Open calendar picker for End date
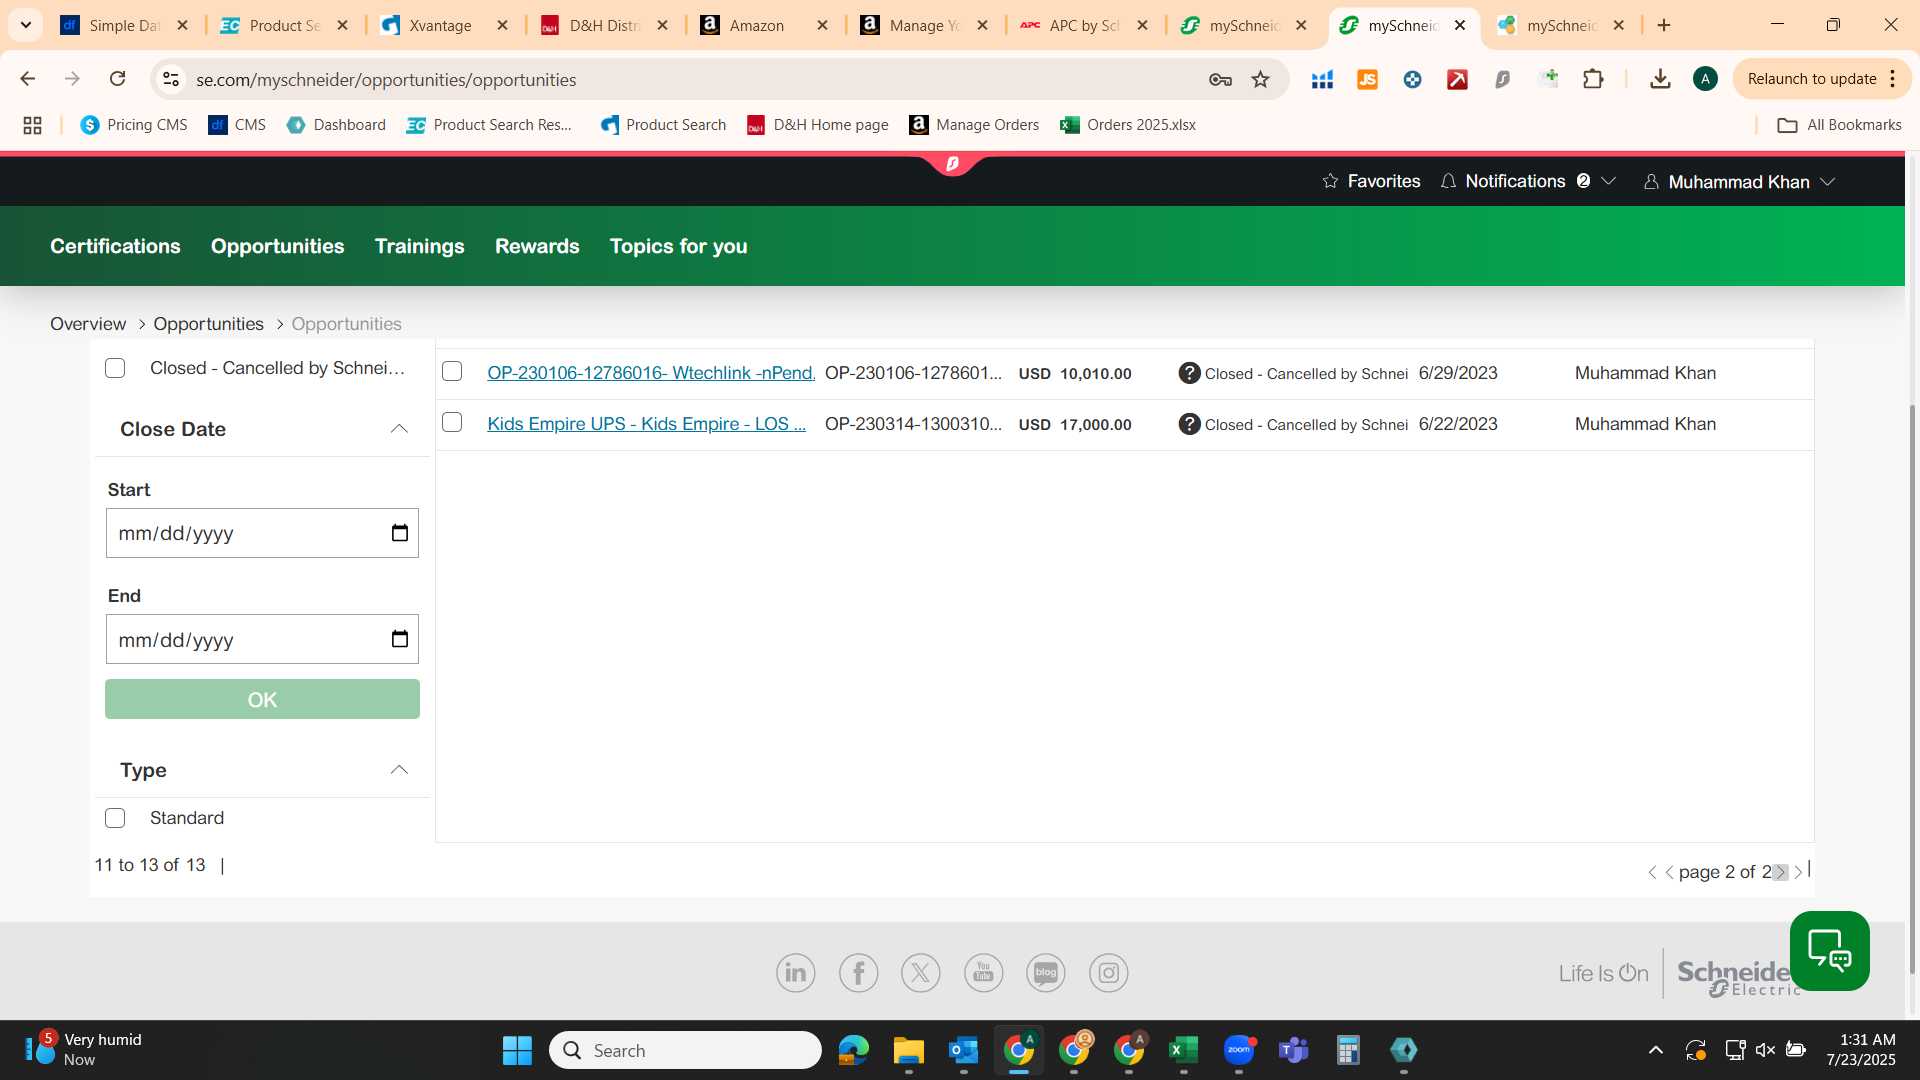The image size is (1920, 1080). [x=400, y=639]
